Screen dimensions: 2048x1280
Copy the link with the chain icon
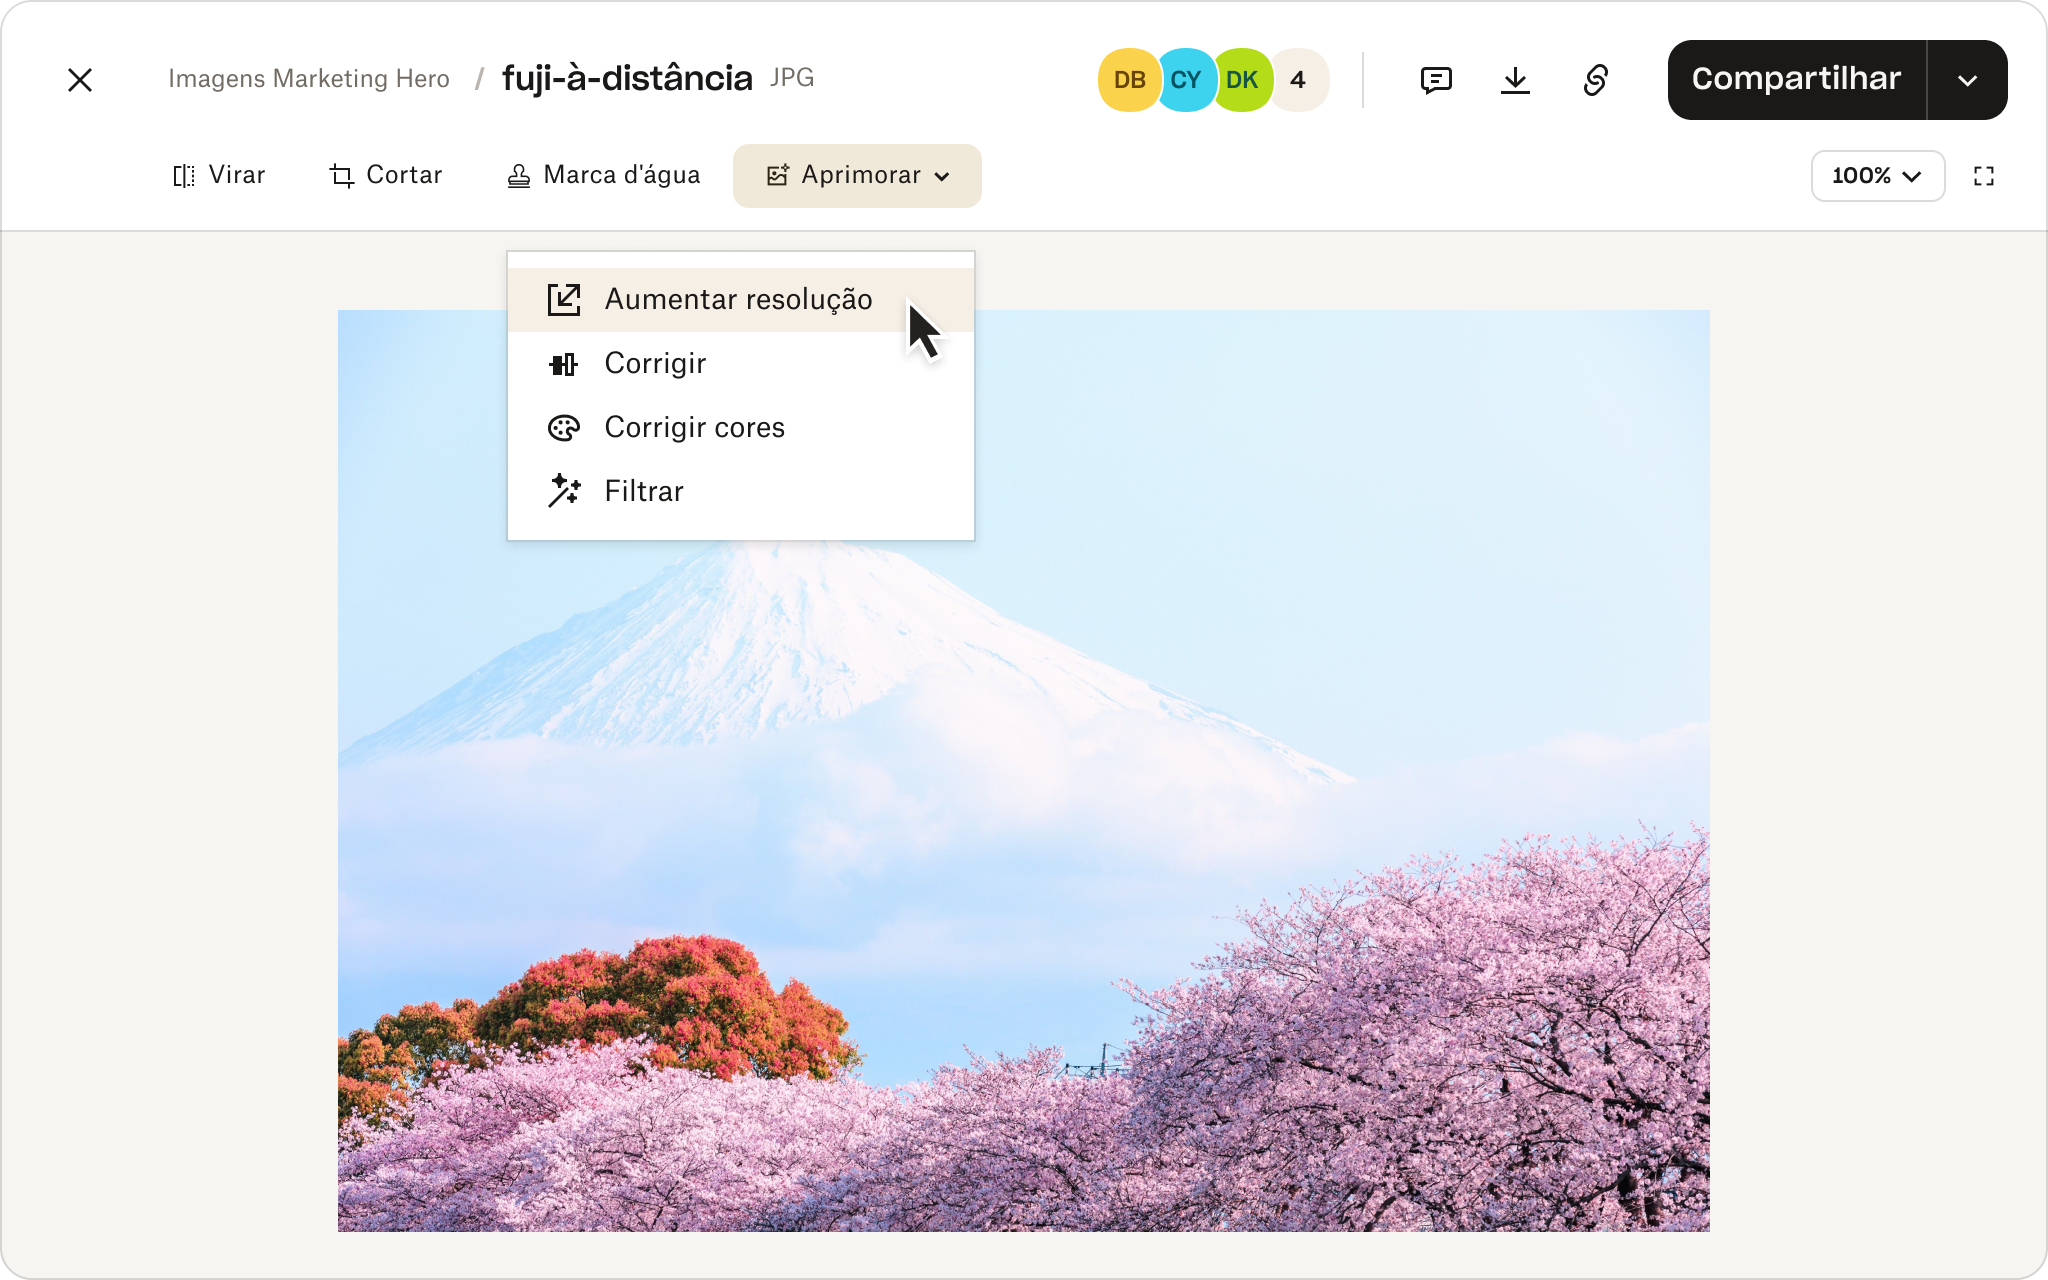click(x=1596, y=80)
